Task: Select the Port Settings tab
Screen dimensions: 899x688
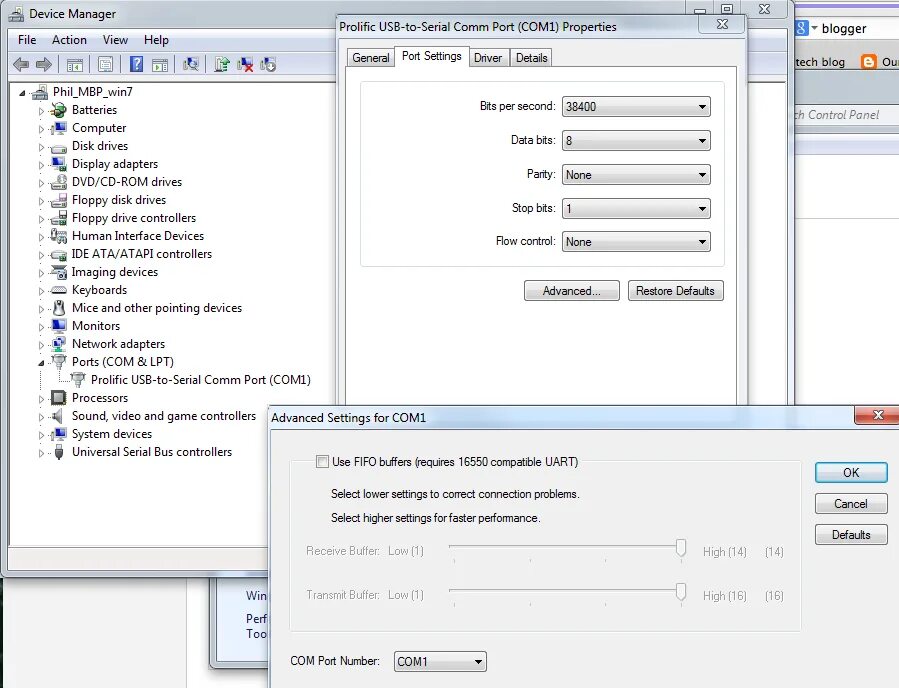Action: point(431,56)
